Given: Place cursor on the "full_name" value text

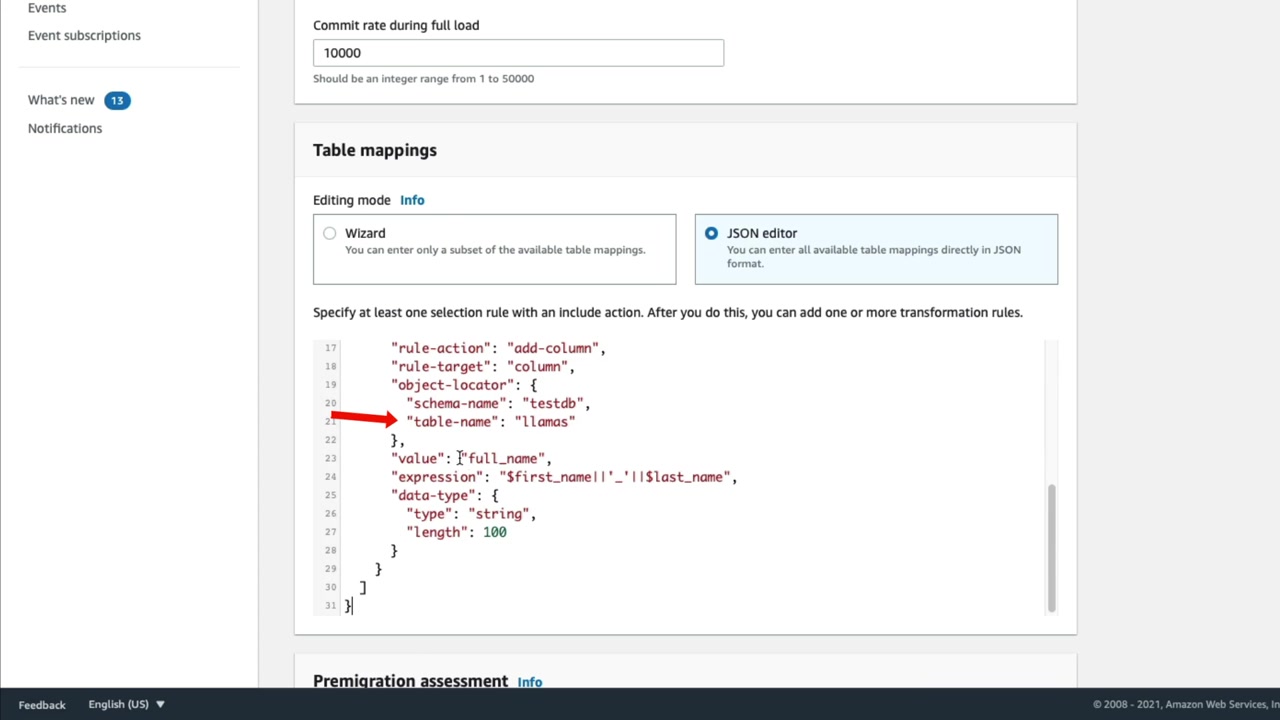Looking at the screenshot, I should click(x=504, y=458).
